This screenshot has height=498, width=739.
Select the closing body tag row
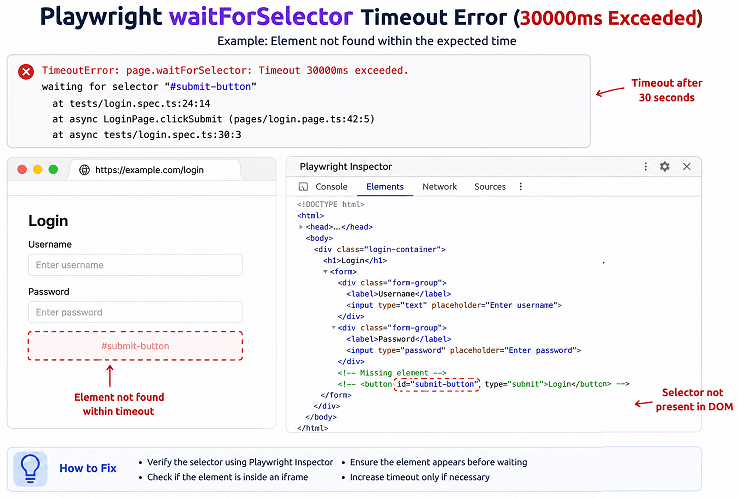coord(320,417)
